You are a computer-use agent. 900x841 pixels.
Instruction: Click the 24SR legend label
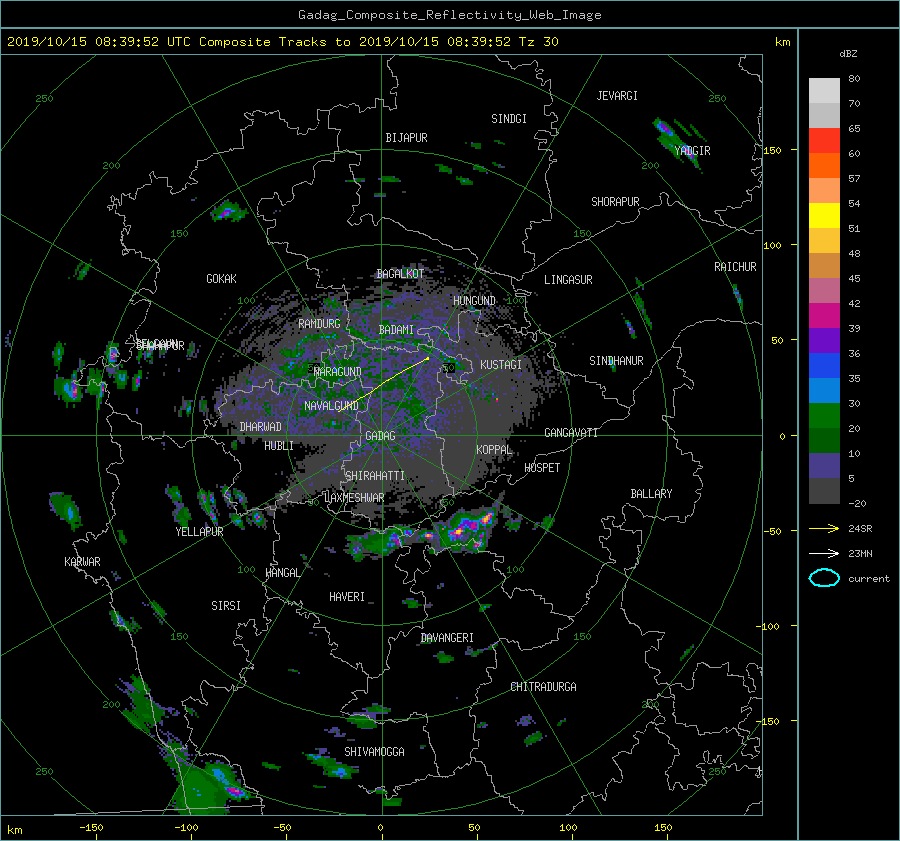(860, 529)
